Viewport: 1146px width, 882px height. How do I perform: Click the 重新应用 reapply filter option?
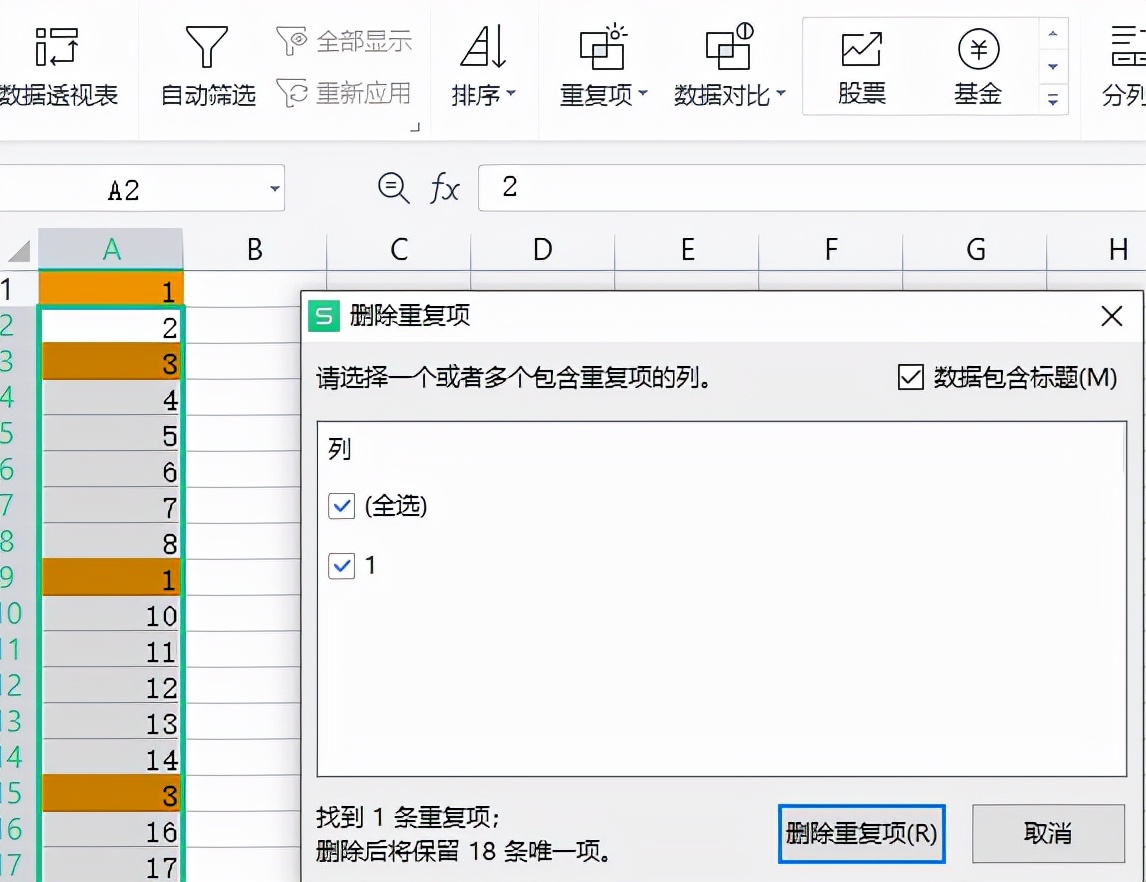[x=344, y=94]
